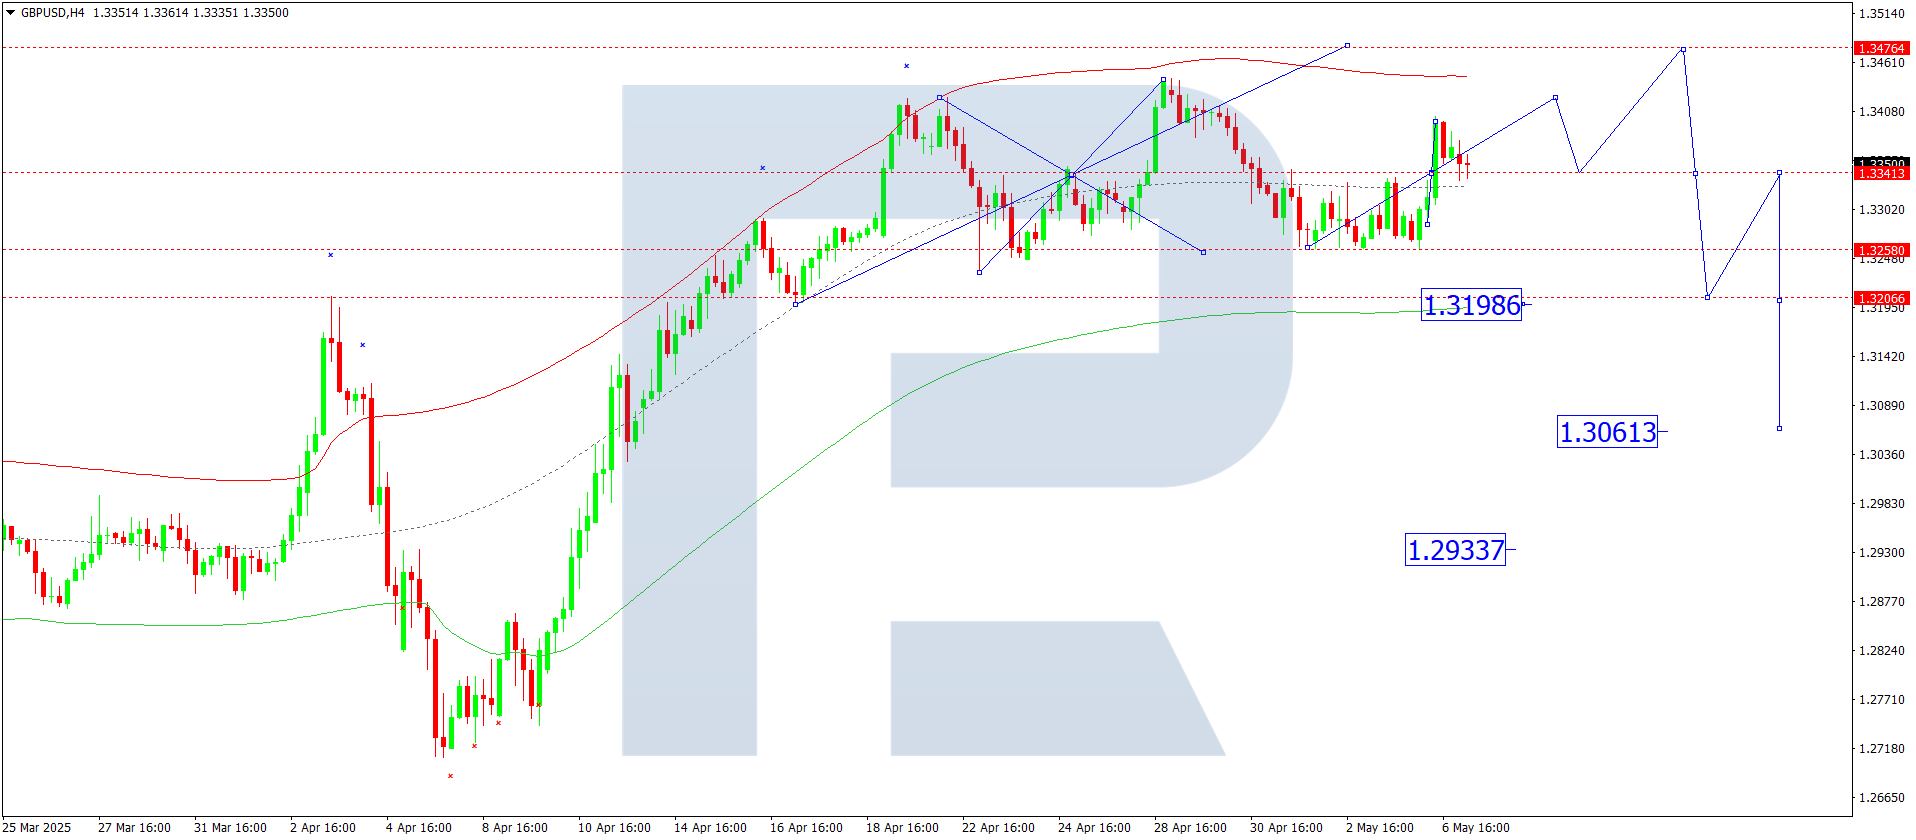Image resolution: width=1916 pixels, height=840 pixels.
Task: Select the blue x marker above the 18 Apr peak
Action: pos(906,66)
